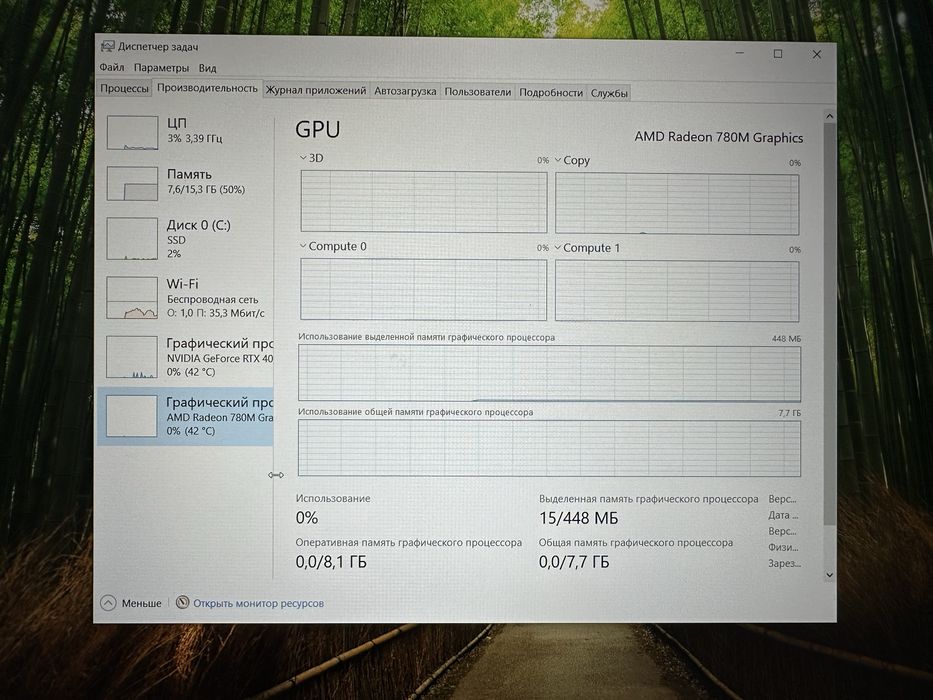The width and height of the screenshot is (933, 700).
Task: Open the Compute 0 engine dropdown
Action: (x=303, y=246)
